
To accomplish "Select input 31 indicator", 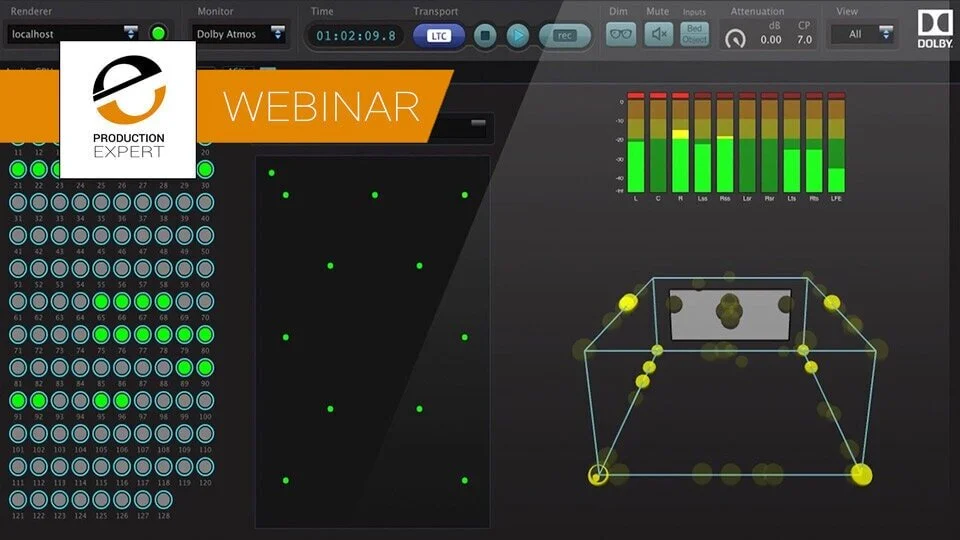I will 18,202.
